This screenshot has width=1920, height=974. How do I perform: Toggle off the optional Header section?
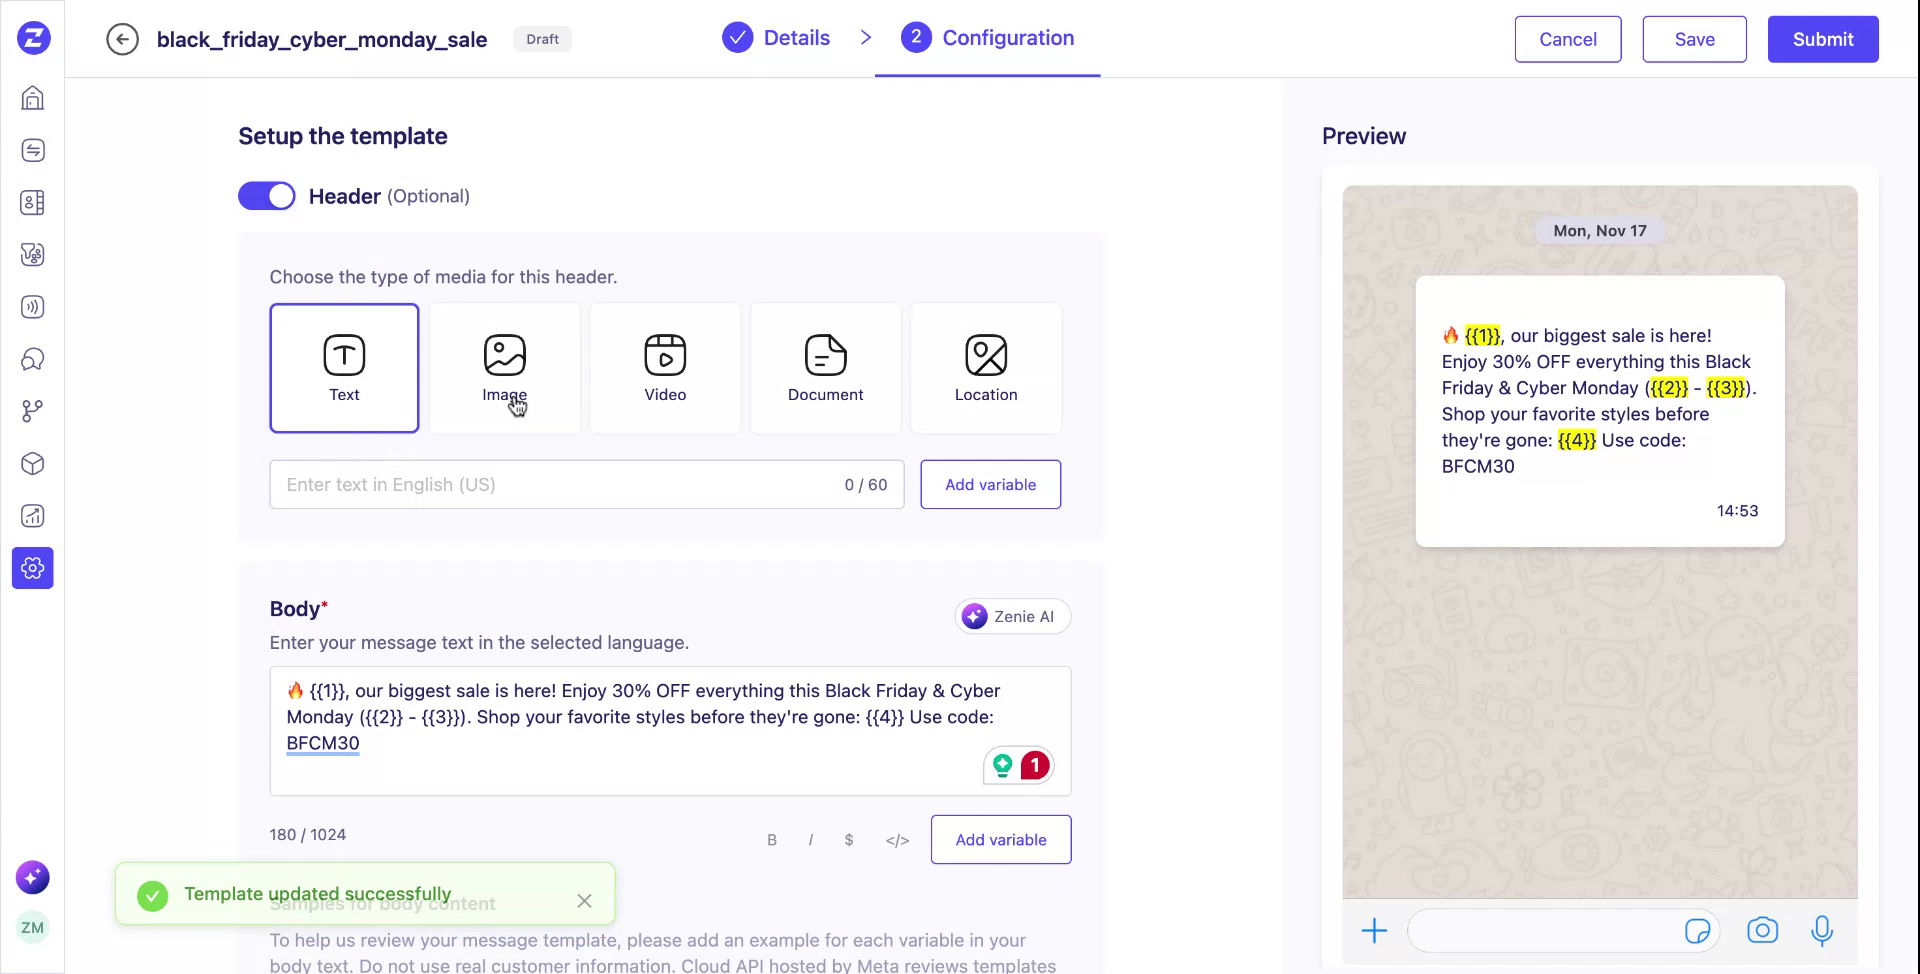(266, 195)
